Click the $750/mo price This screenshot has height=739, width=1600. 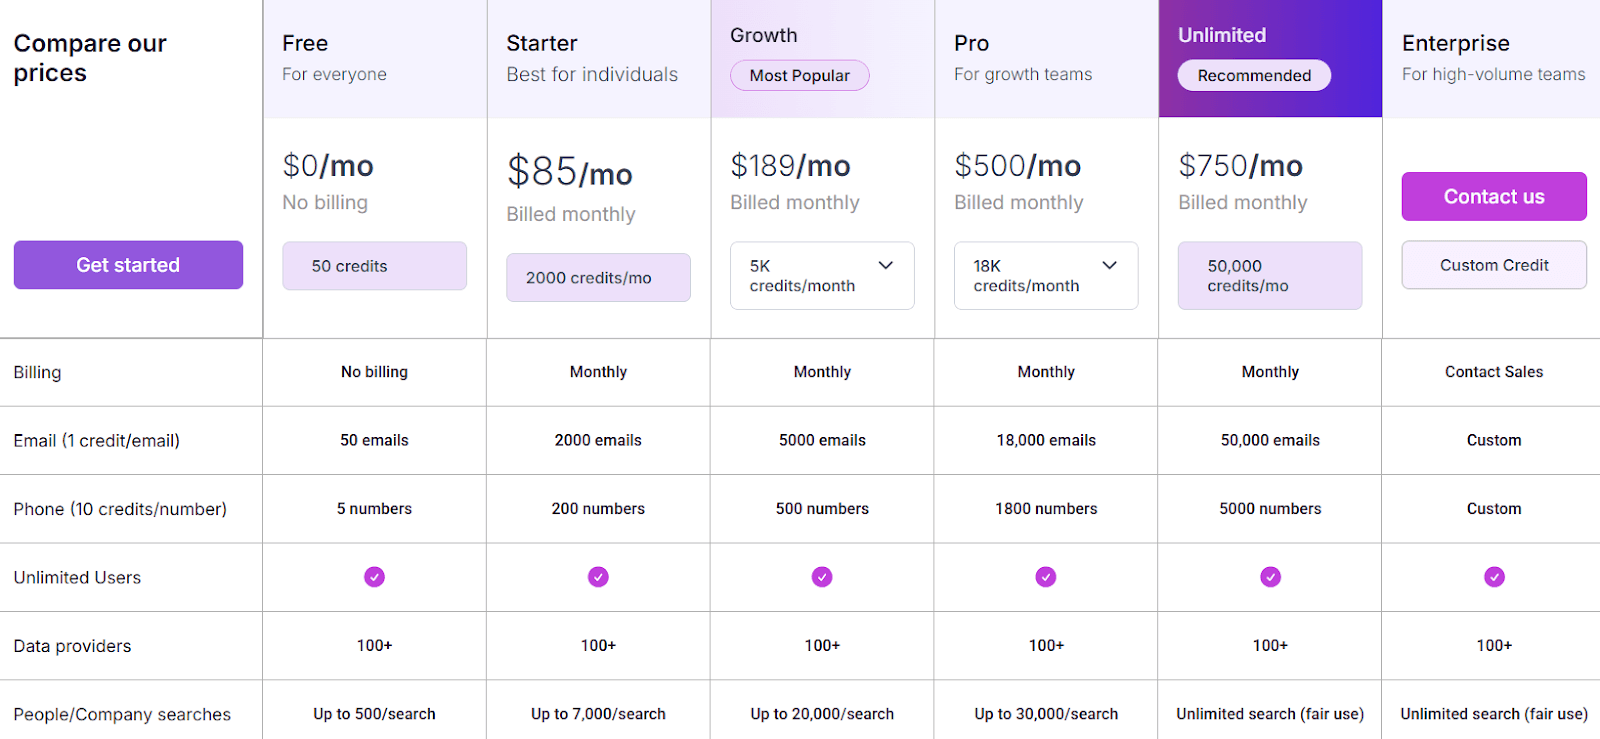pos(1241,166)
